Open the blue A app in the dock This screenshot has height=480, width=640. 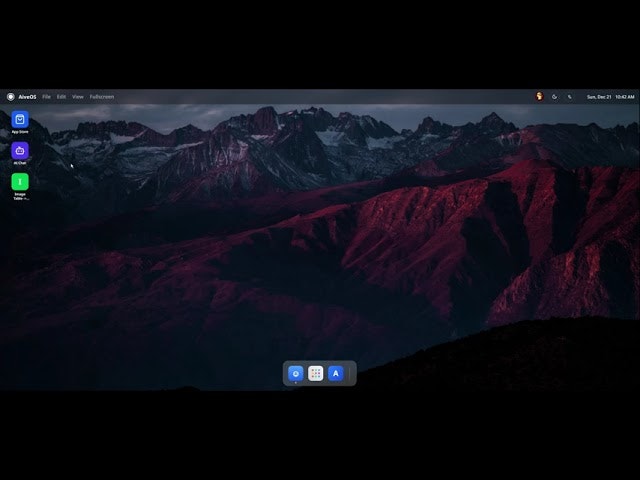pos(336,373)
